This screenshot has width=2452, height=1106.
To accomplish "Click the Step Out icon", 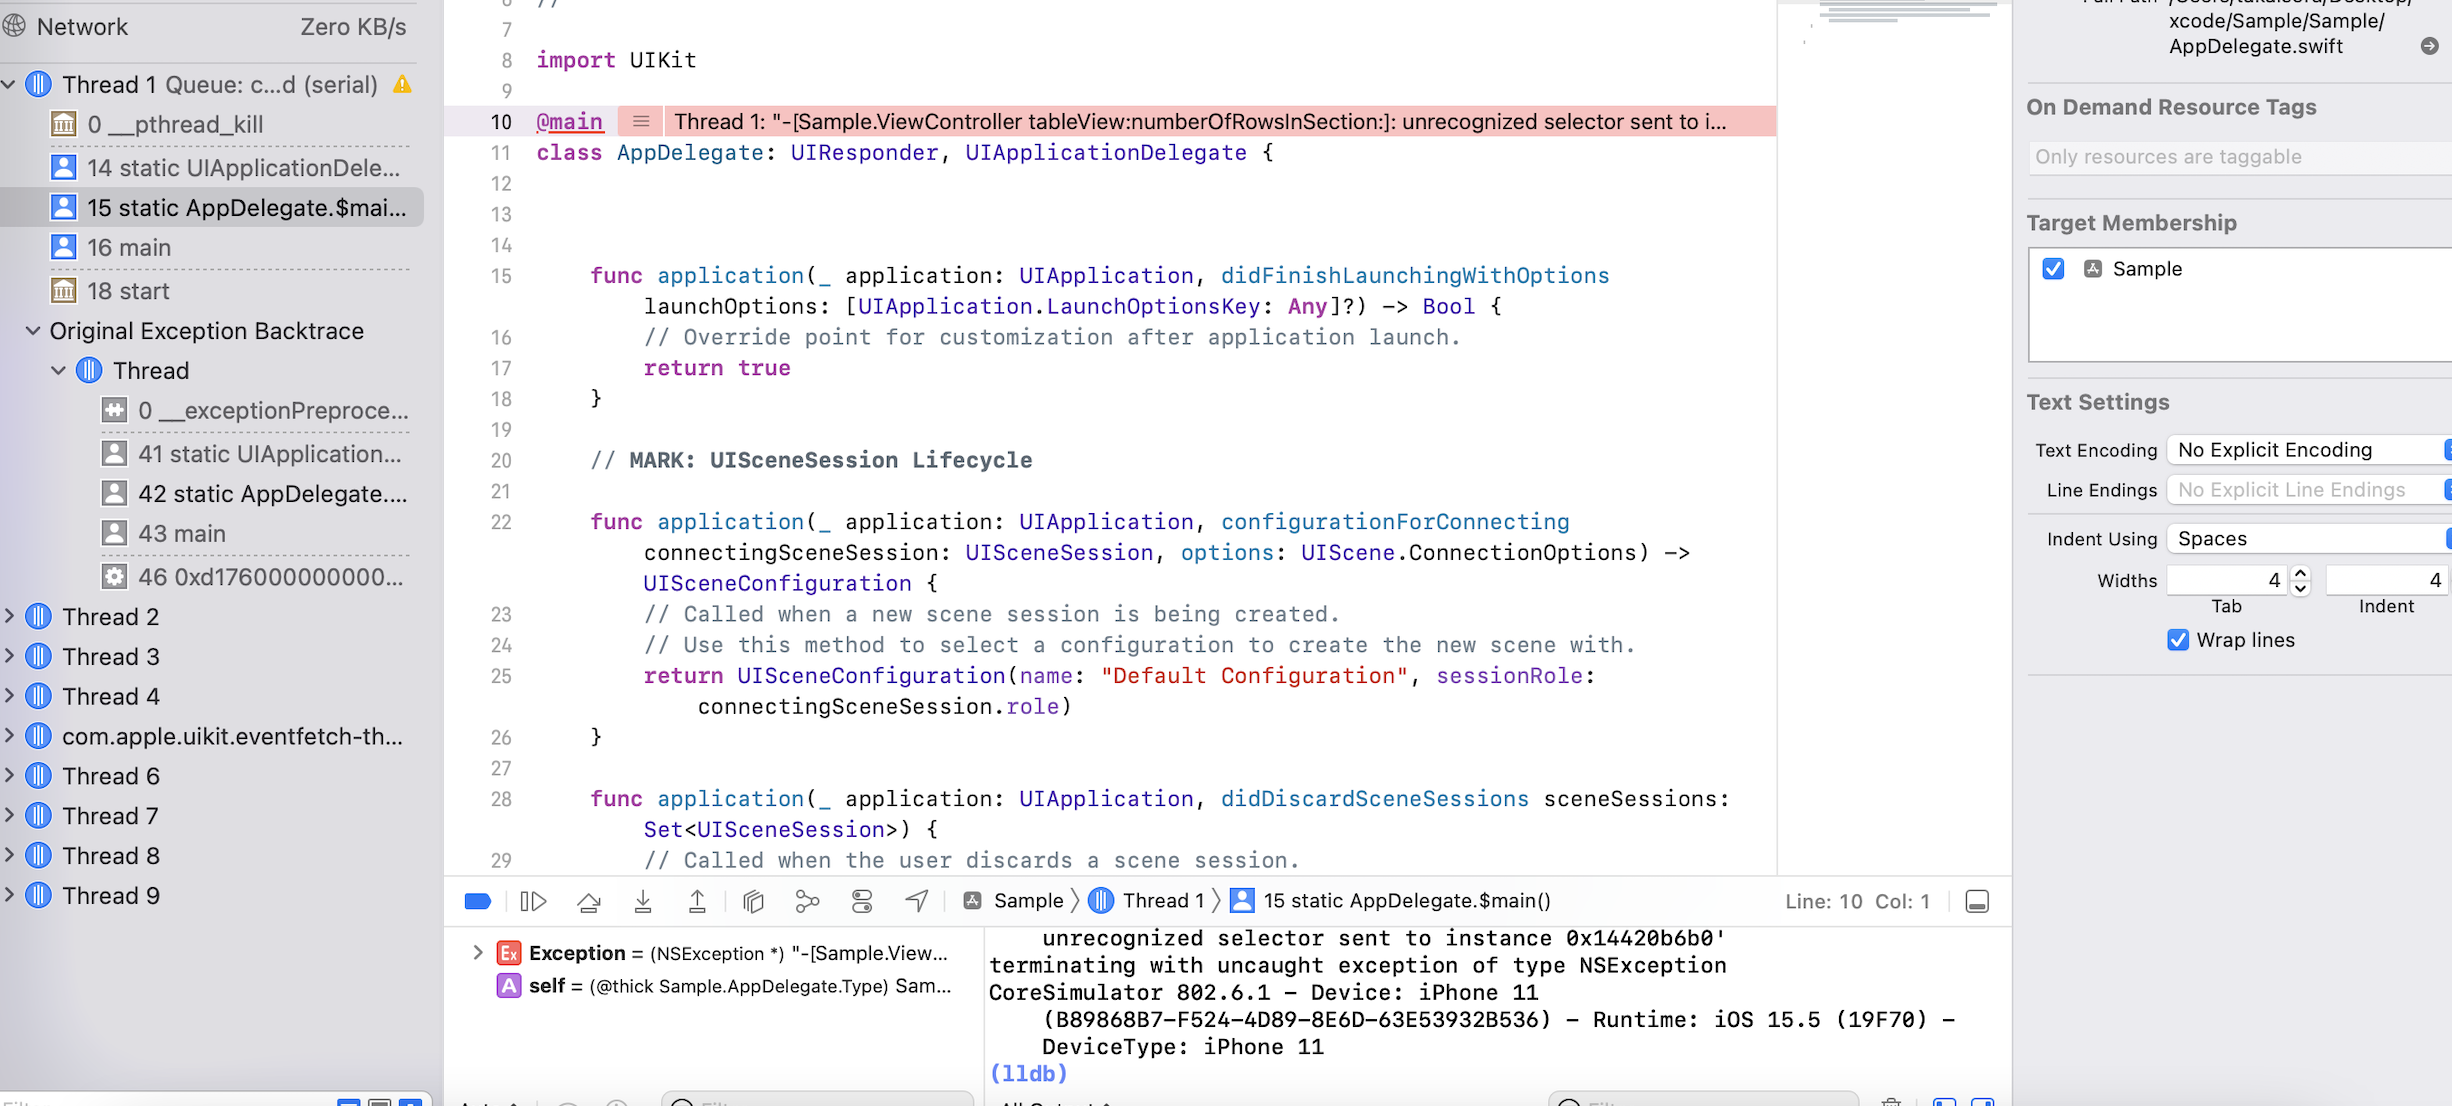I will click(x=697, y=901).
